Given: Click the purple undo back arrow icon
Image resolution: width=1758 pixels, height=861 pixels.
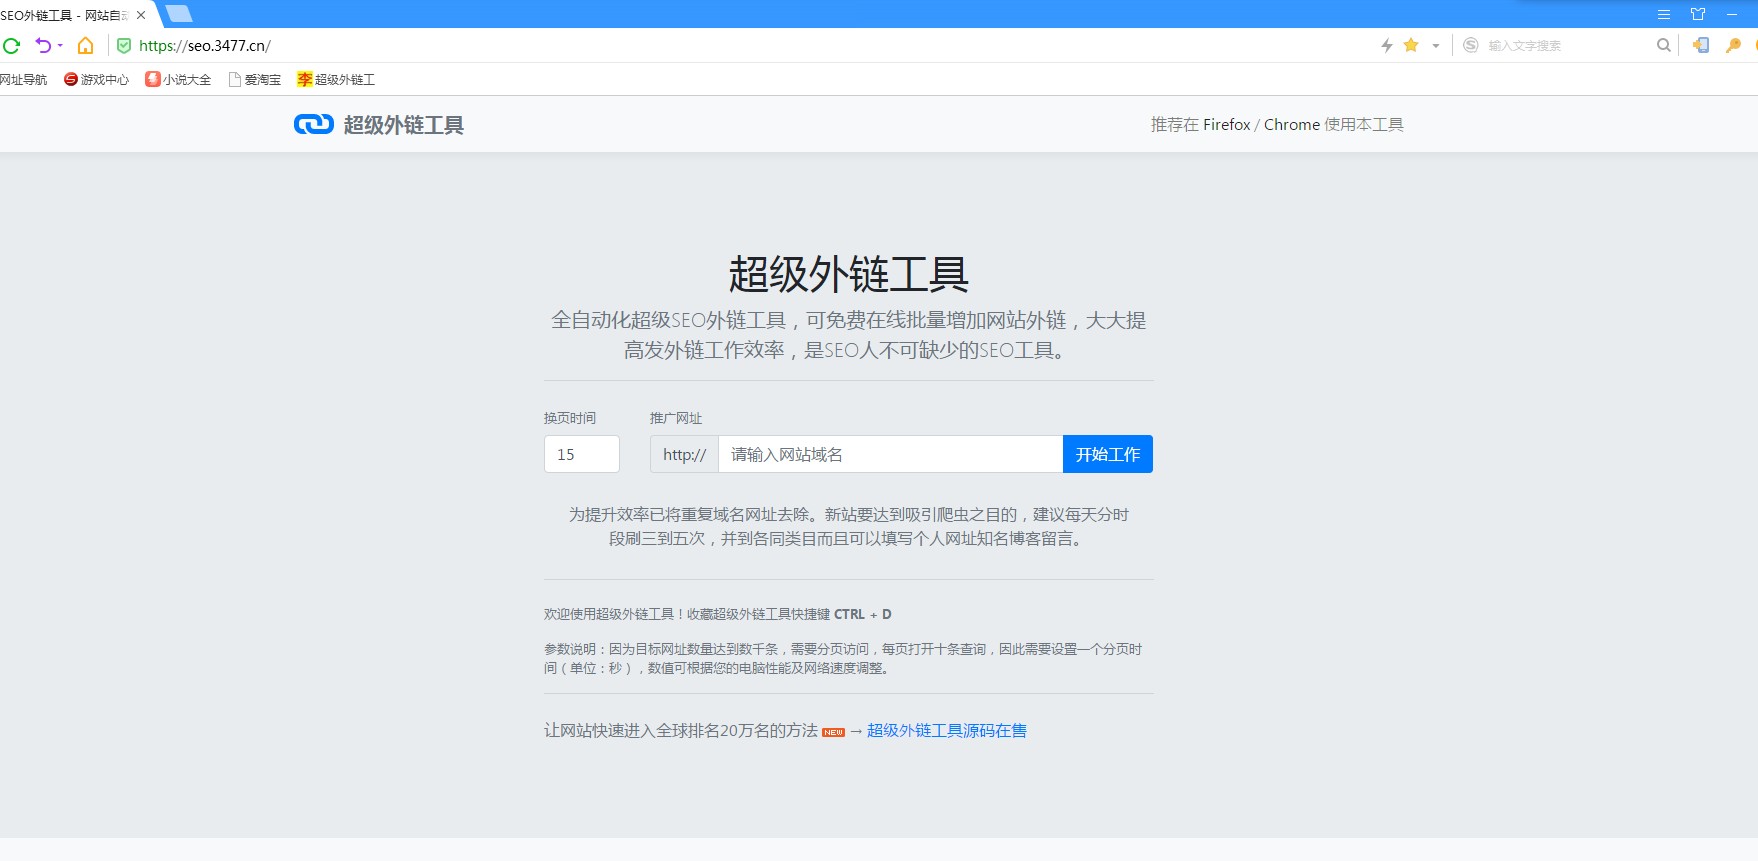Looking at the screenshot, I should pos(43,45).
